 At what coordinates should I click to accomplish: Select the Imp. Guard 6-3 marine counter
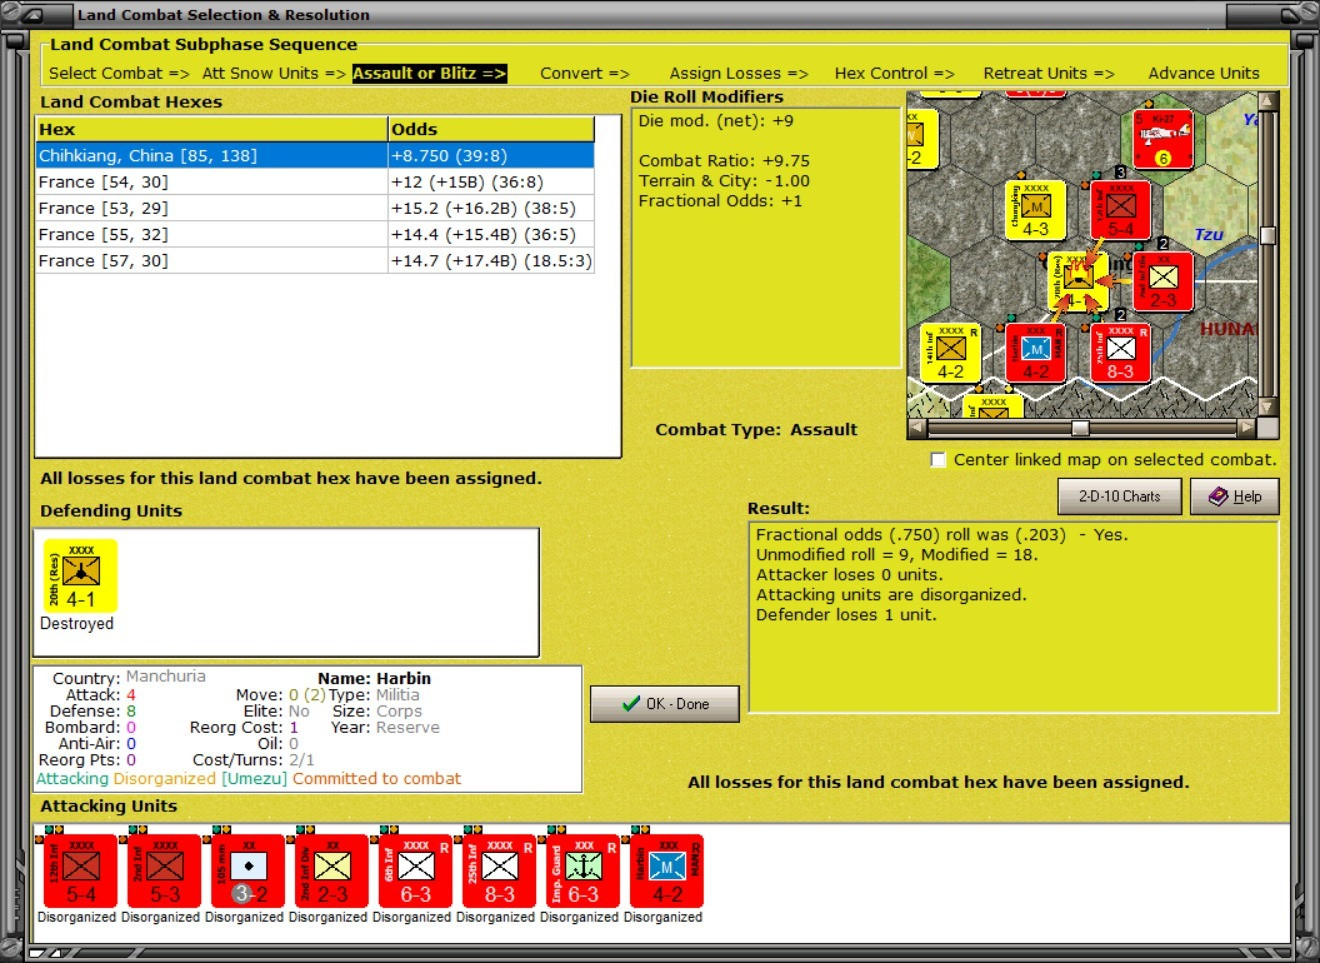pyautogui.click(x=583, y=871)
